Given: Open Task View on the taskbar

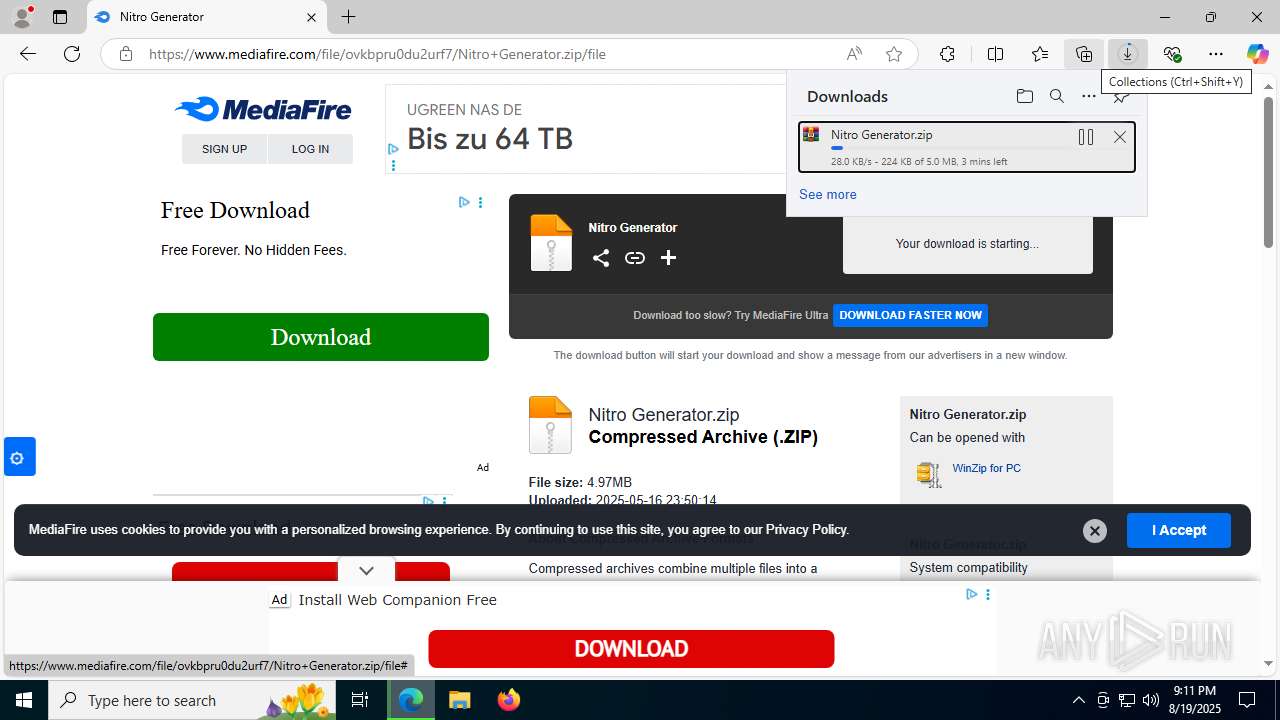Looking at the screenshot, I should pyautogui.click(x=361, y=700).
